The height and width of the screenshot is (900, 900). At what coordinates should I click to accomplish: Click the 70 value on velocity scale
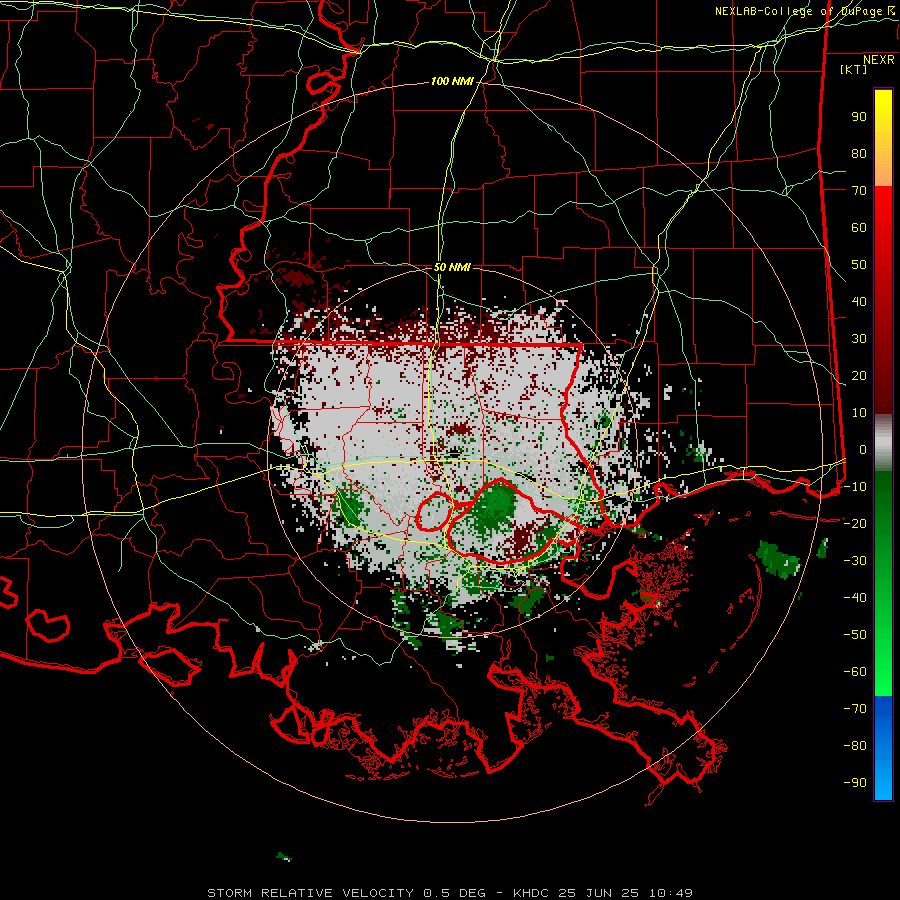pos(859,191)
